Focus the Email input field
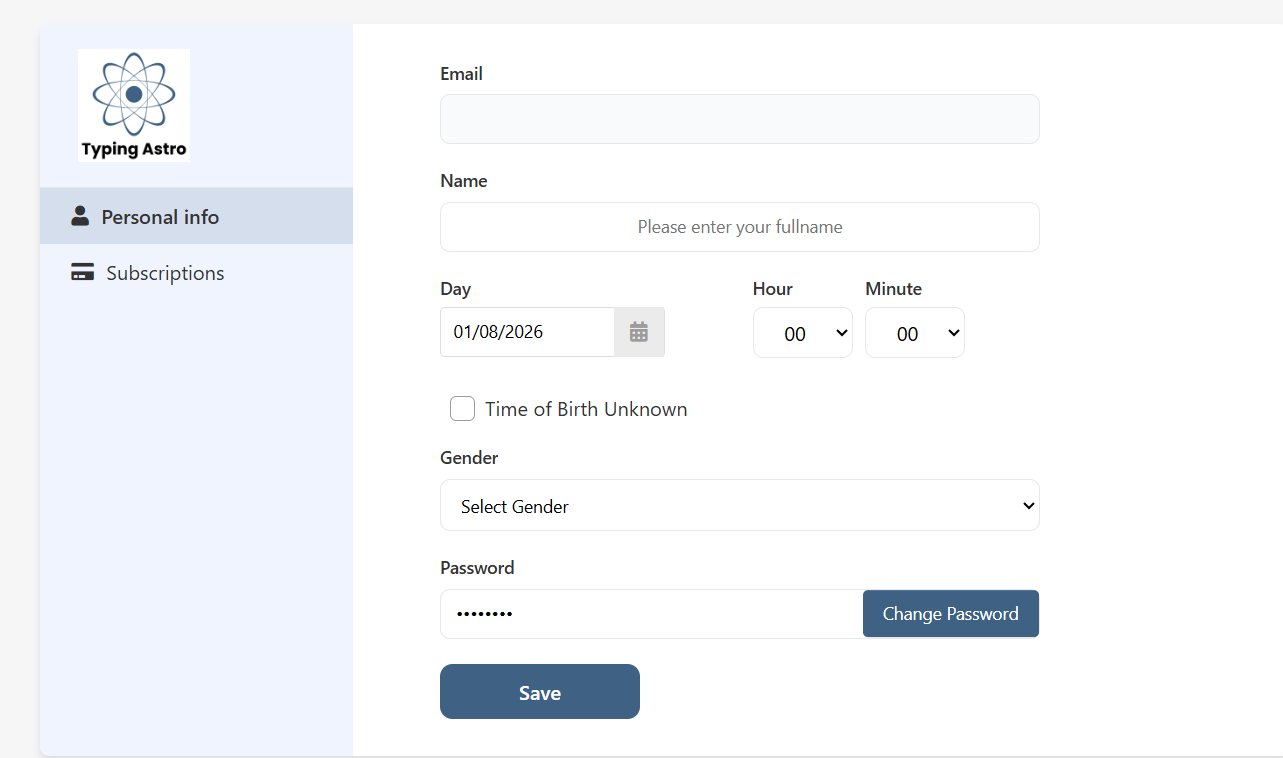The image size is (1283, 758). coord(739,119)
